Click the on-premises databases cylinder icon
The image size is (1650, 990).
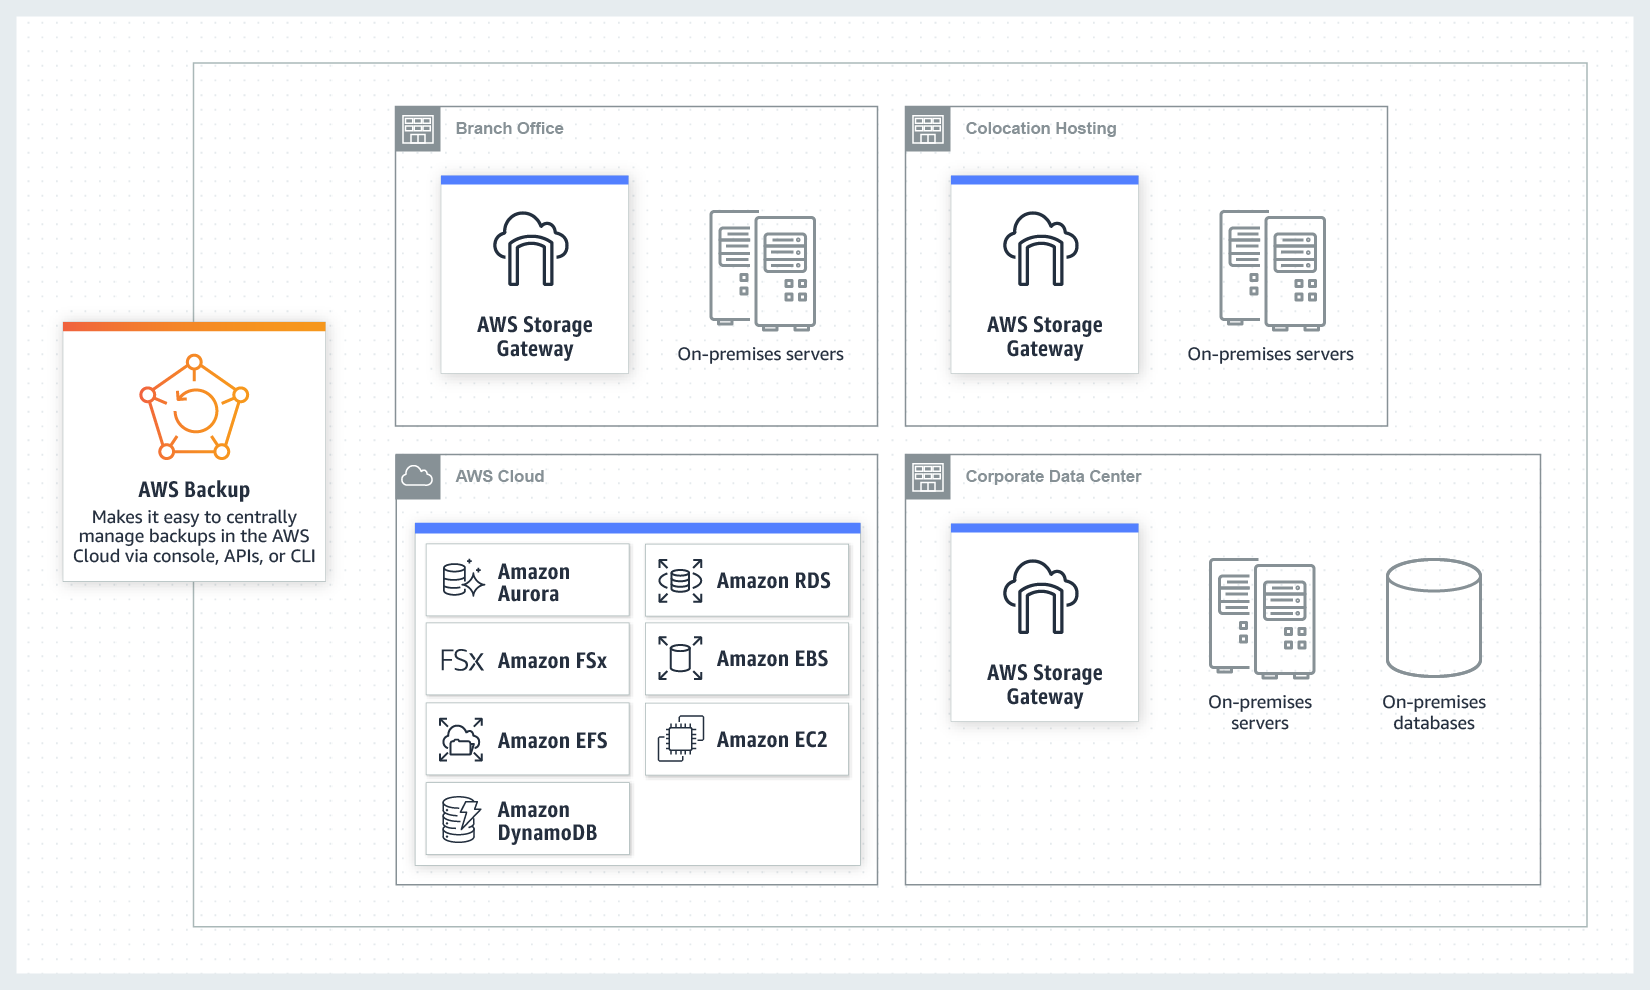(x=1434, y=618)
